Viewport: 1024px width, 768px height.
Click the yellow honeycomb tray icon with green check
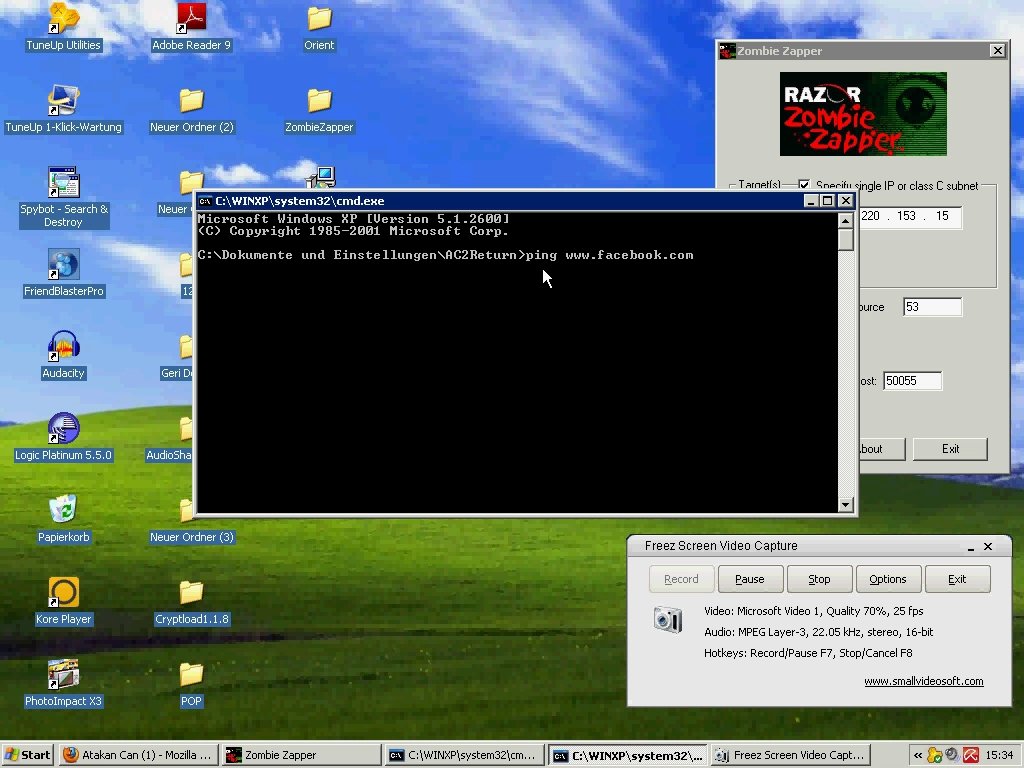(x=935, y=755)
